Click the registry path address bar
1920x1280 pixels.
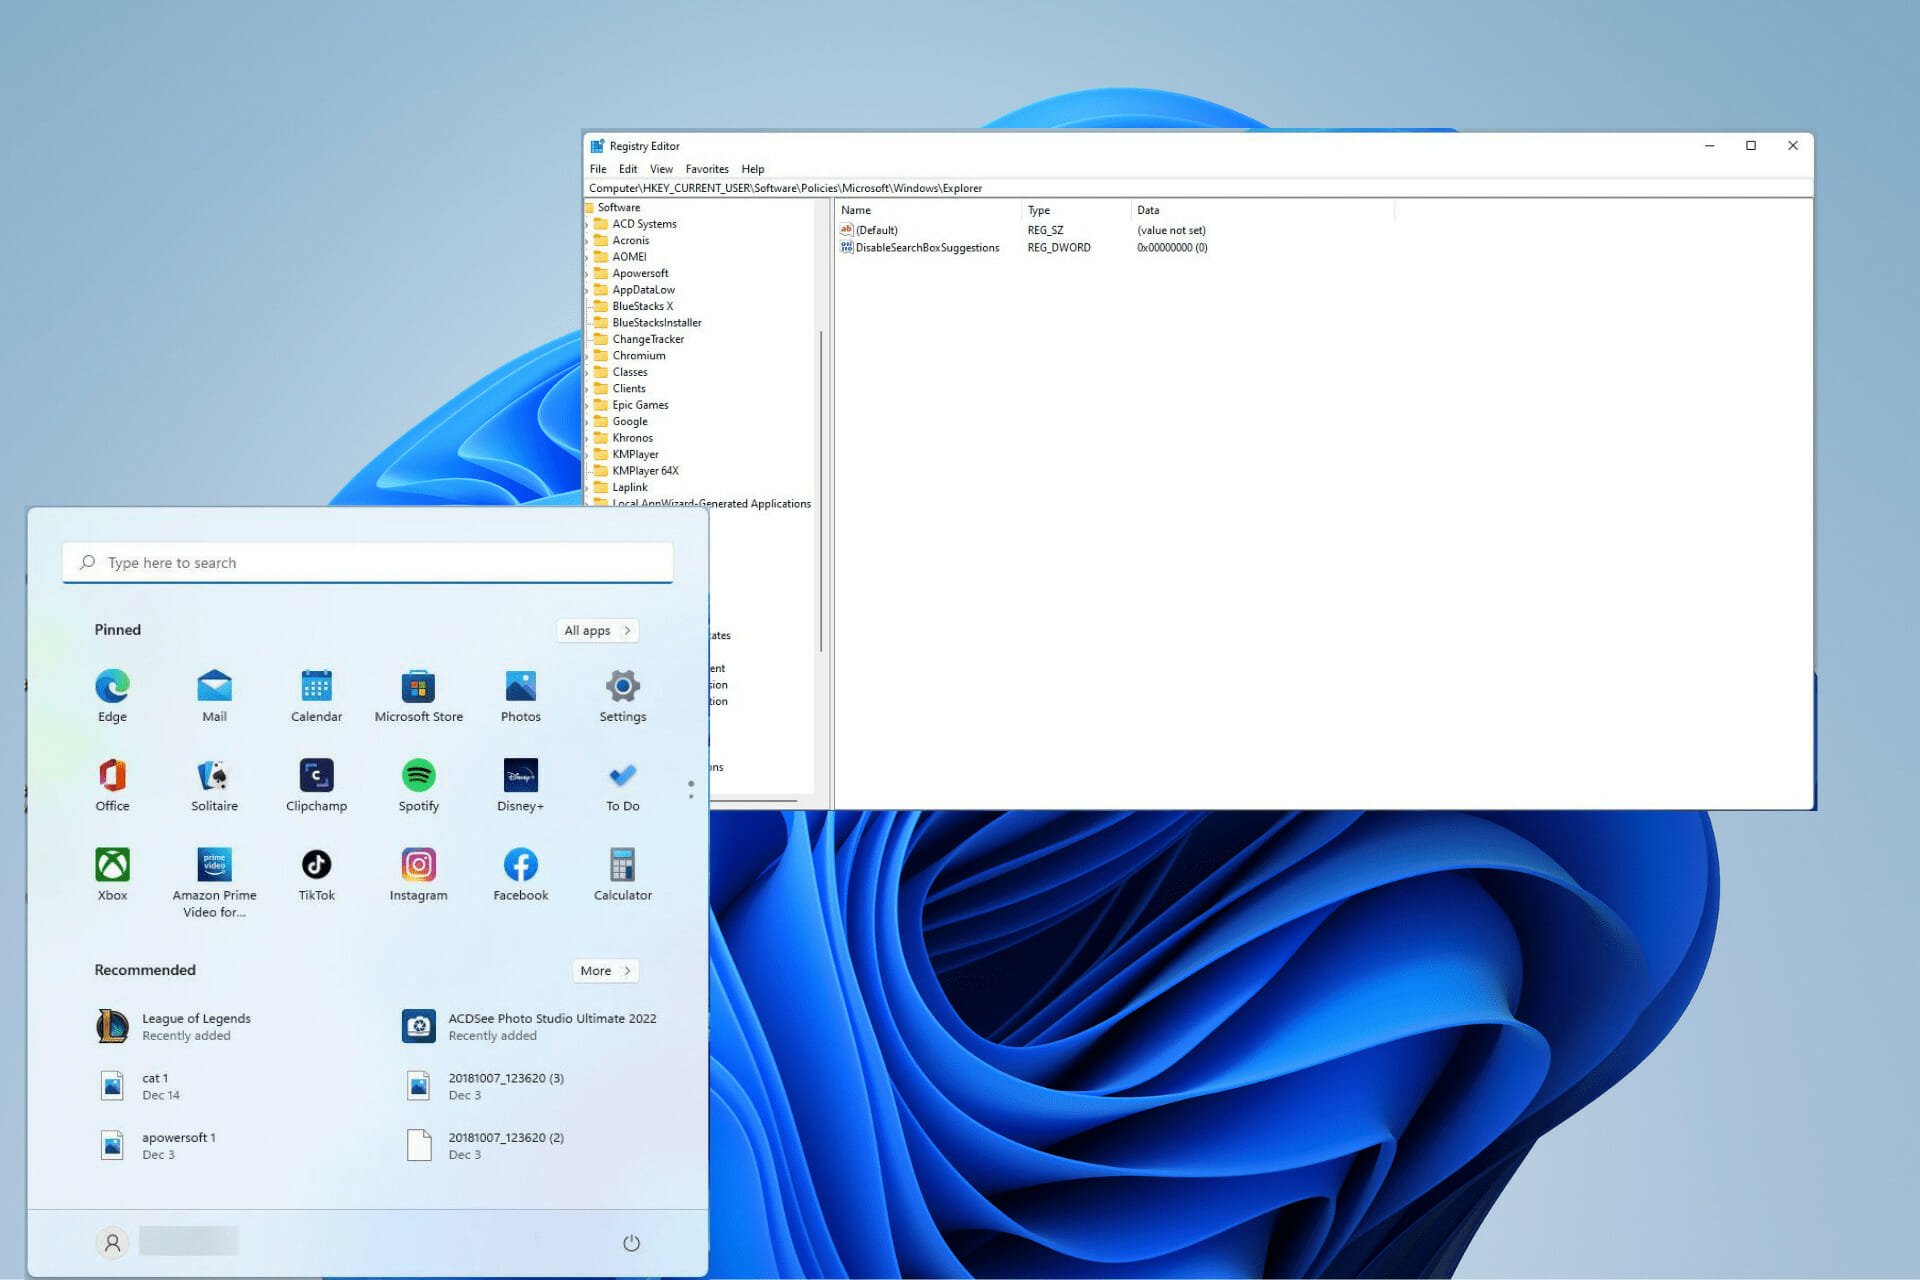pyautogui.click(x=1198, y=188)
